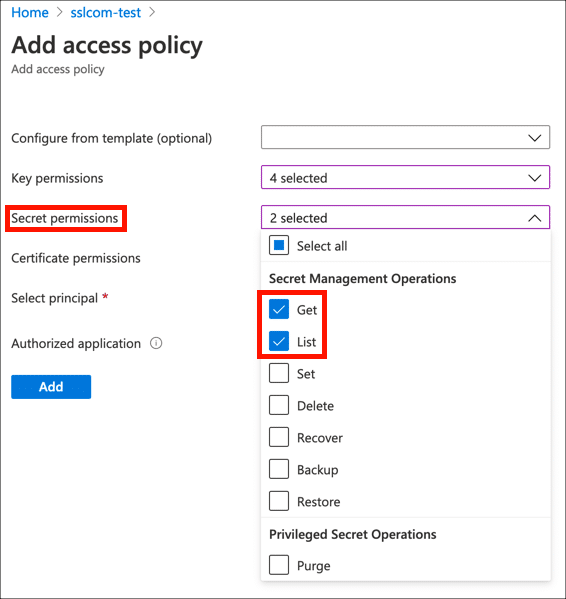Click the Authorized application info icon
Screen dimensions: 566x599
tap(156, 343)
